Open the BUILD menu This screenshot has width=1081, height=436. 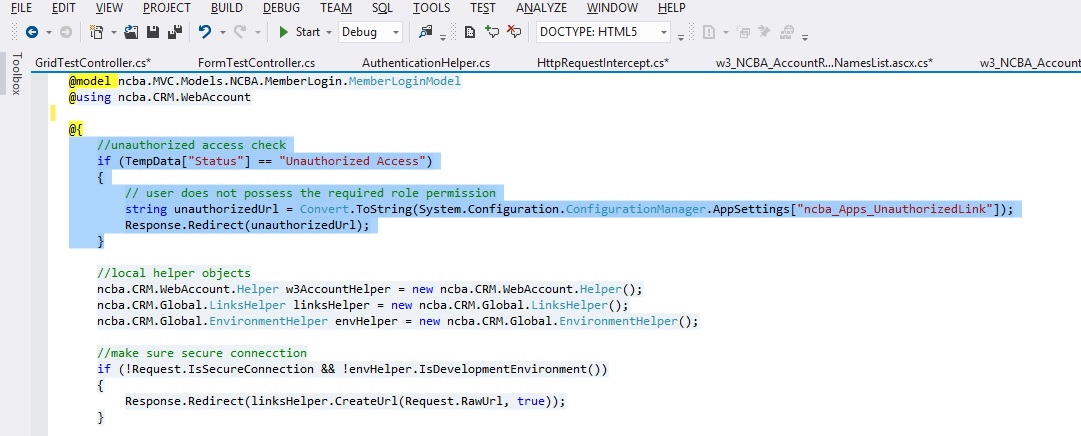[227, 8]
